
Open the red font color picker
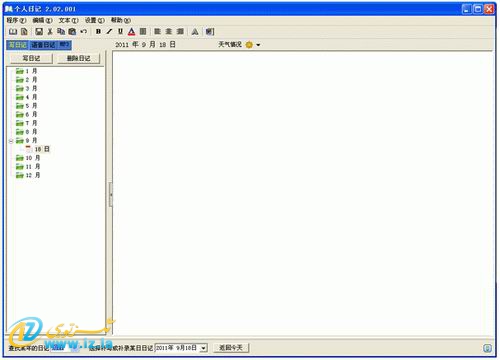coord(132,32)
